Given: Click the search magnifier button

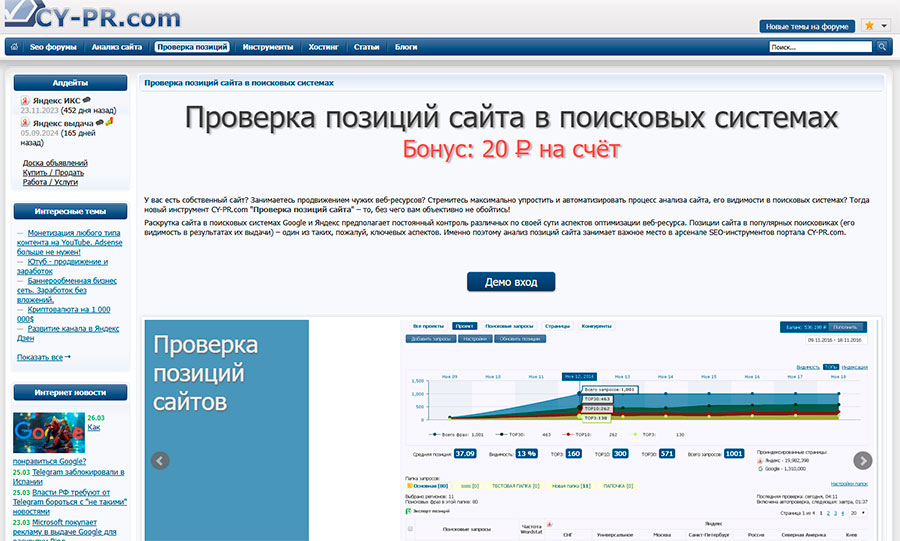Looking at the screenshot, I should coord(882,47).
